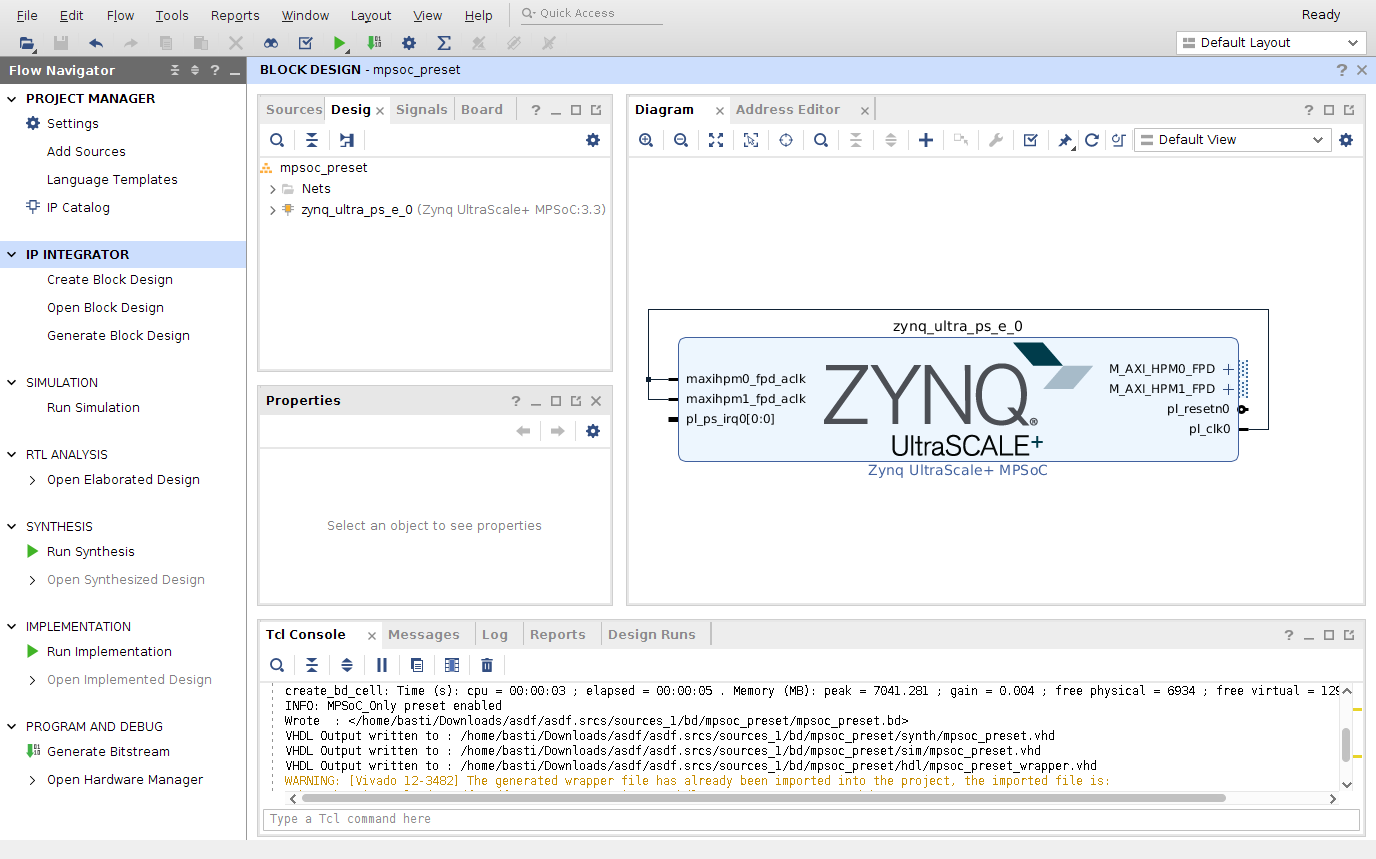Collapse the PROJECT MANAGER section
The image size is (1376, 859).
pyautogui.click(x=13, y=99)
